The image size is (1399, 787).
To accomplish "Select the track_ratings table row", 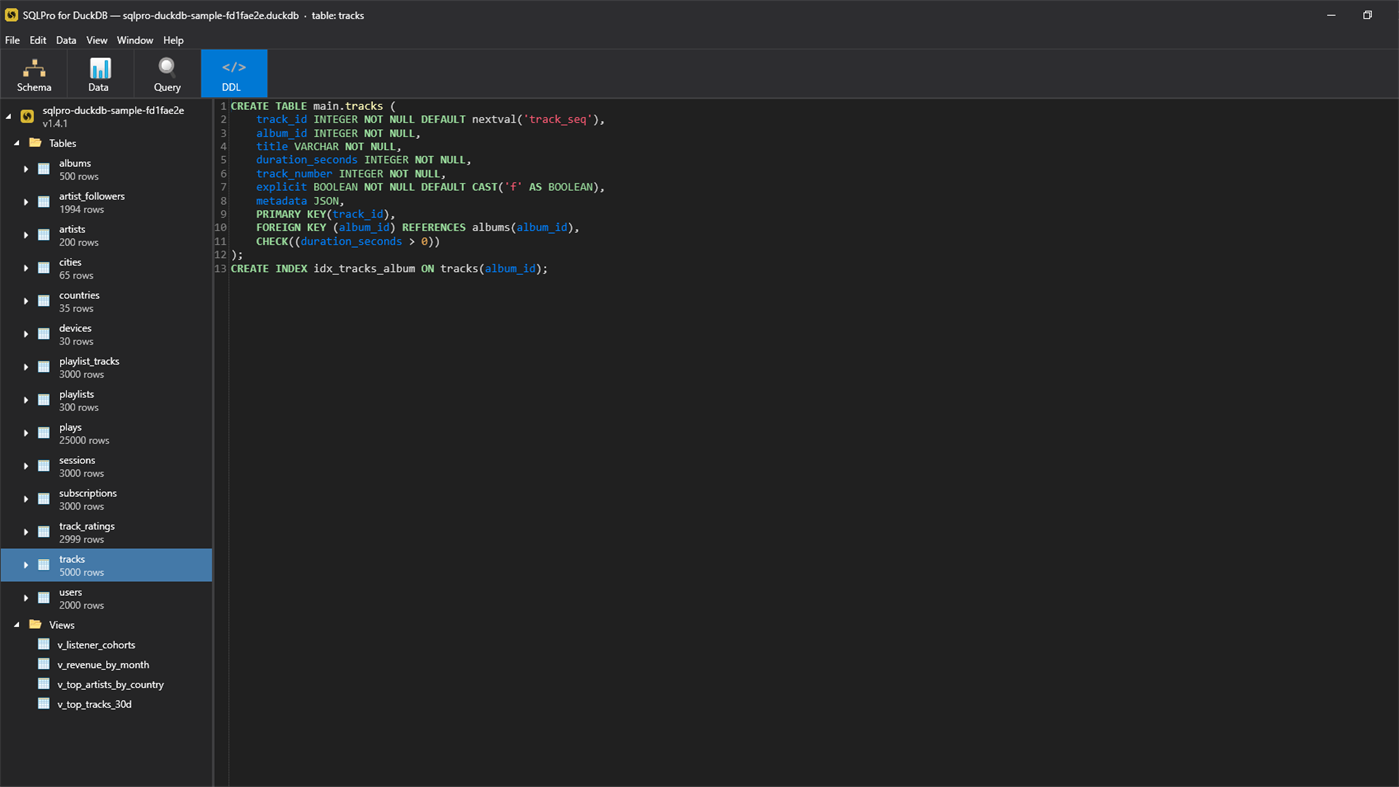I will coord(106,532).
